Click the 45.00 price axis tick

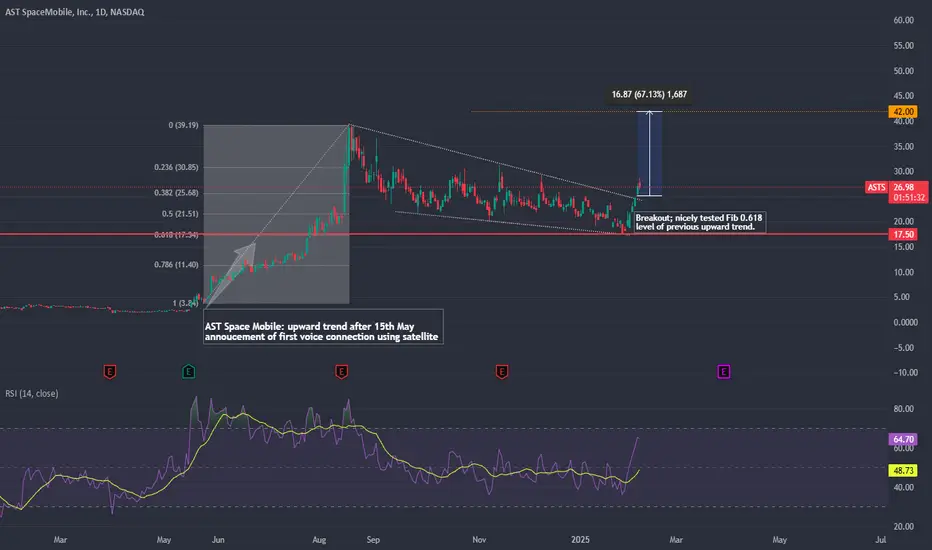pyautogui.click(x=903, y=96)
